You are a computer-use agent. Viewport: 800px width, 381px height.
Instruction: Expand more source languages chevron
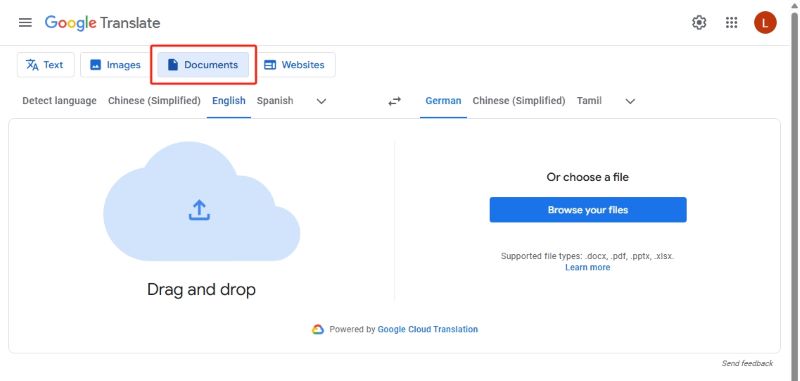tap(321, 101)
